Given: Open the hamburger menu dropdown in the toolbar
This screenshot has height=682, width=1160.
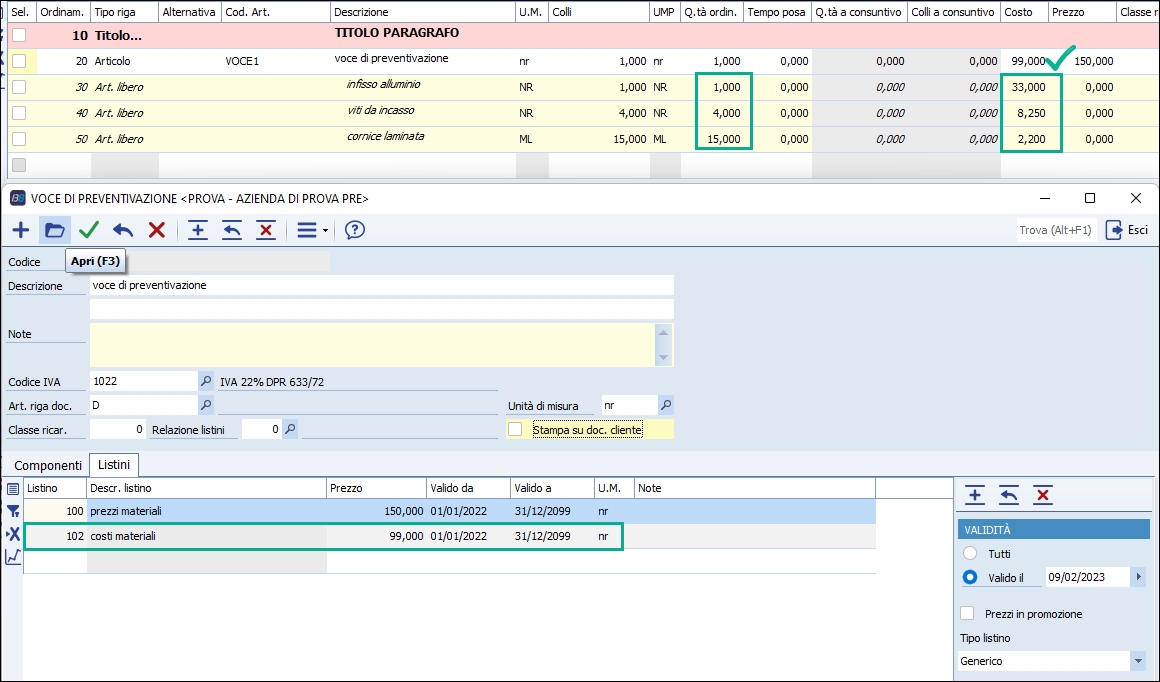Looking at the screenshot, I should click(312, 231).
